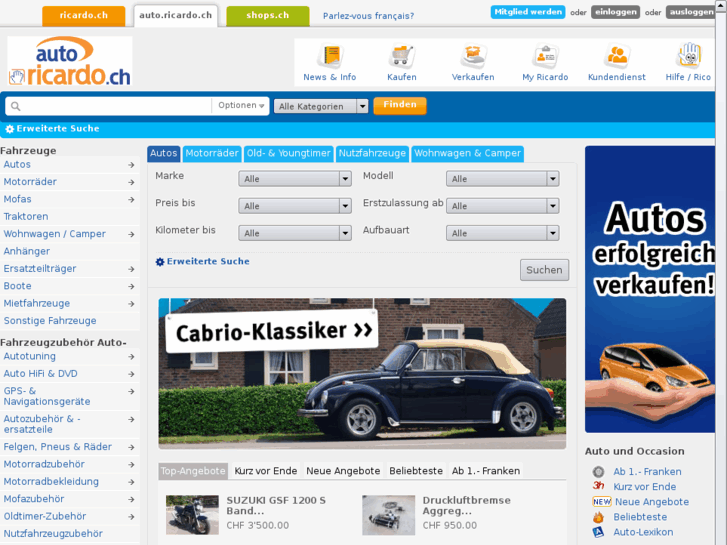The image size is (727, 545).
Task: Open the ricardo.ch orange site tab
Action: point(83,16)
